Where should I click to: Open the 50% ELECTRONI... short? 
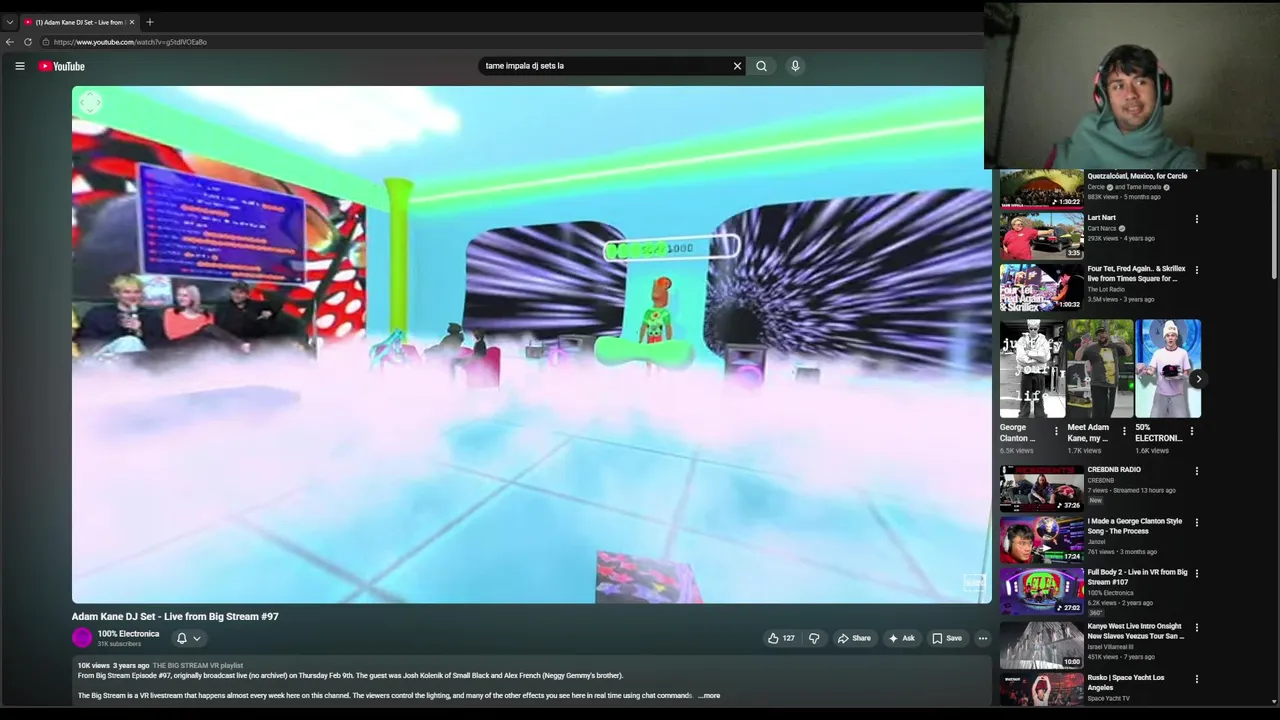pos(1168,369)
